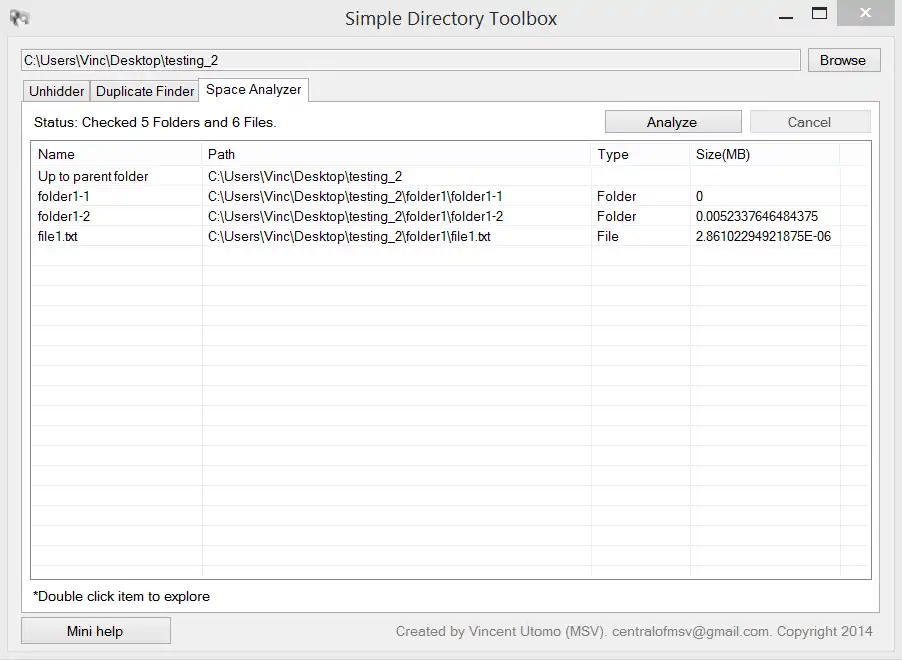Click the Browse button
The height and width of the screenshot is (660, 902).
843,60
